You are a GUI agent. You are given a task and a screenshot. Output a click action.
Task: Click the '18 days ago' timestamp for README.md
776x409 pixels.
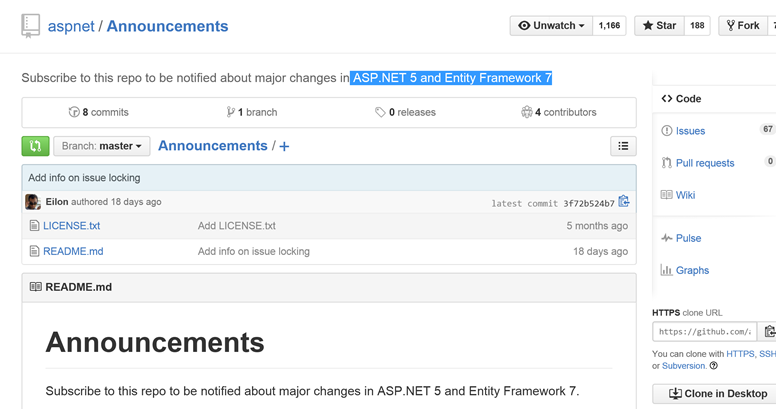coord(600,252)
